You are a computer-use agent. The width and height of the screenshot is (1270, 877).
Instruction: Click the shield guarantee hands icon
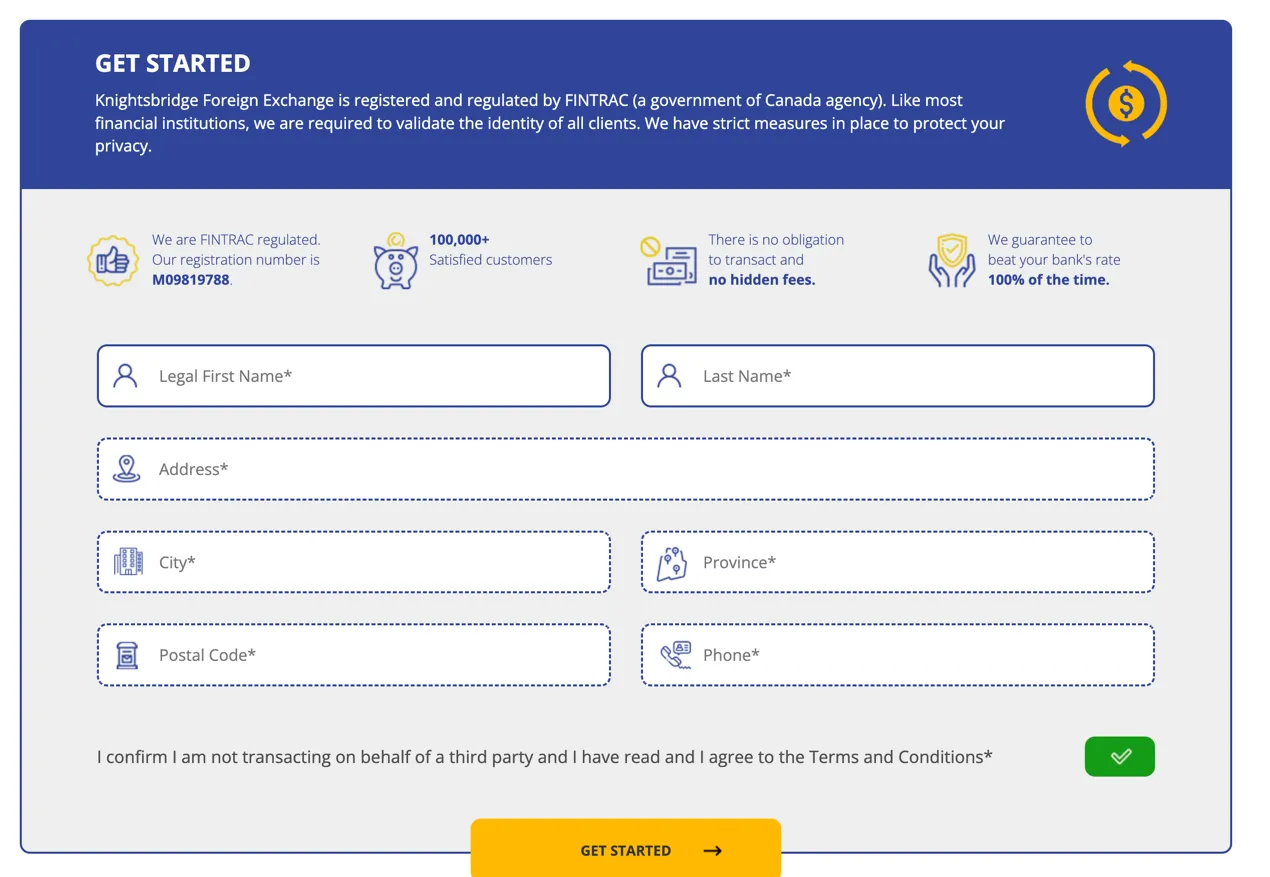[952, 261]
